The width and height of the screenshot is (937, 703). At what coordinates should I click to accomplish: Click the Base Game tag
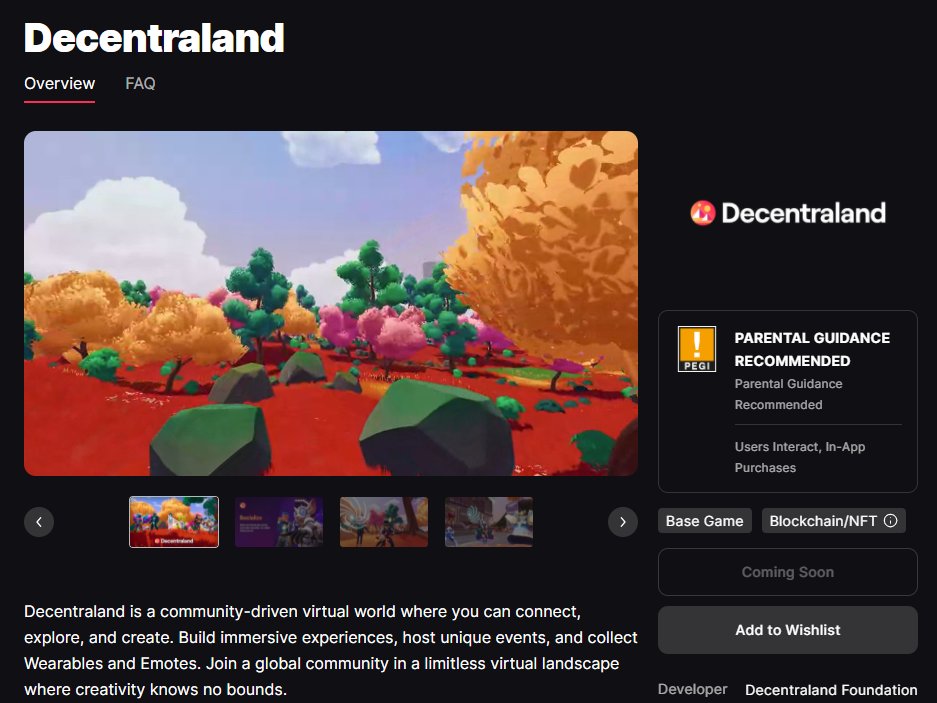[x=705, y=521]
